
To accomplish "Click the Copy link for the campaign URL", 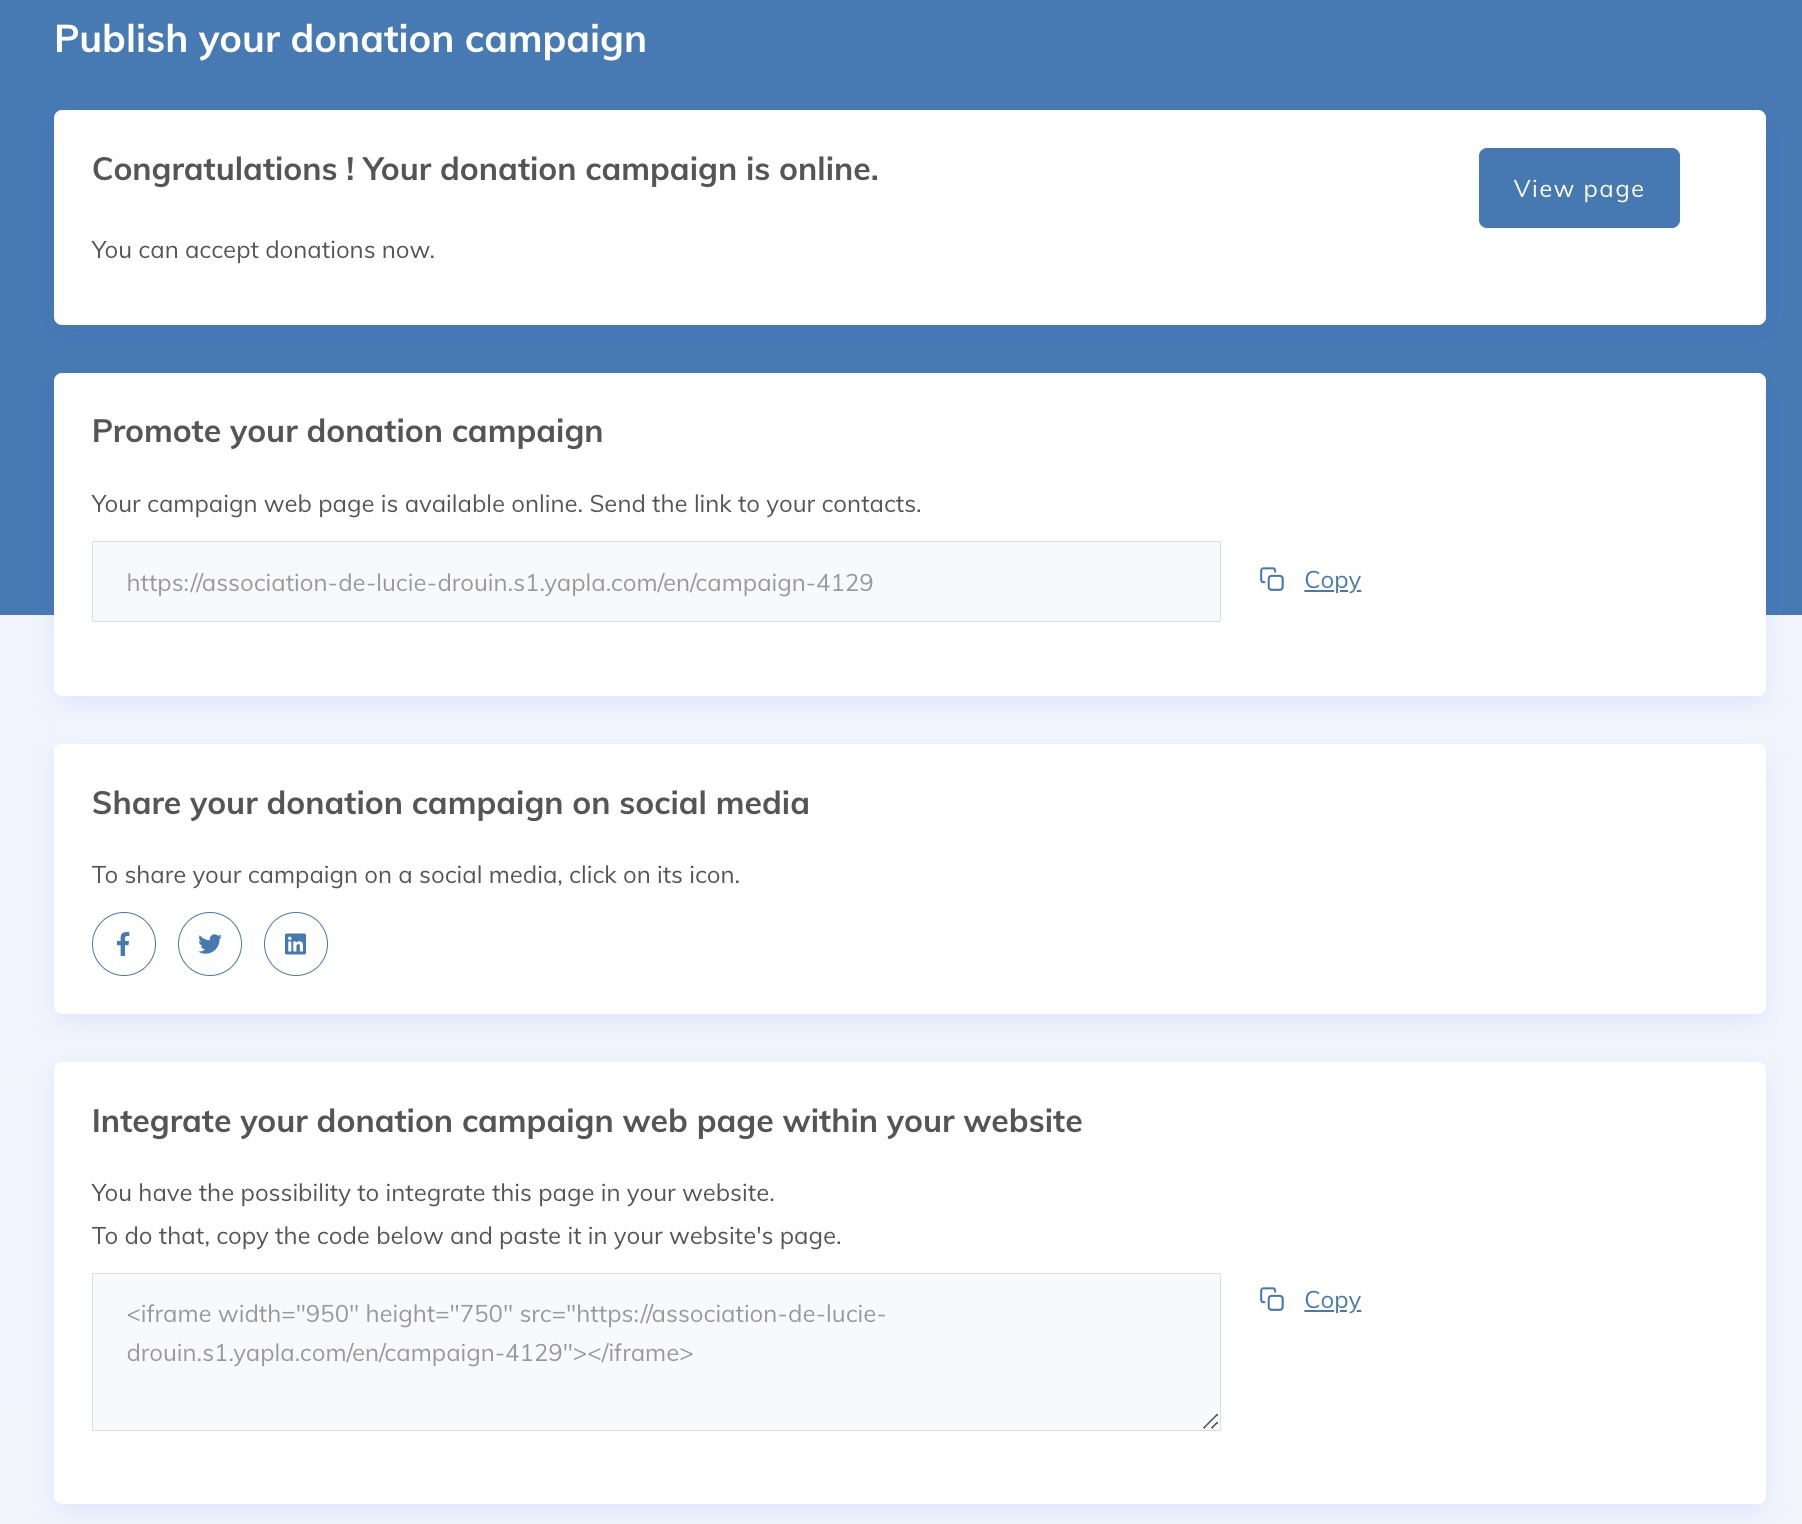I will [x=1331, y=579].
